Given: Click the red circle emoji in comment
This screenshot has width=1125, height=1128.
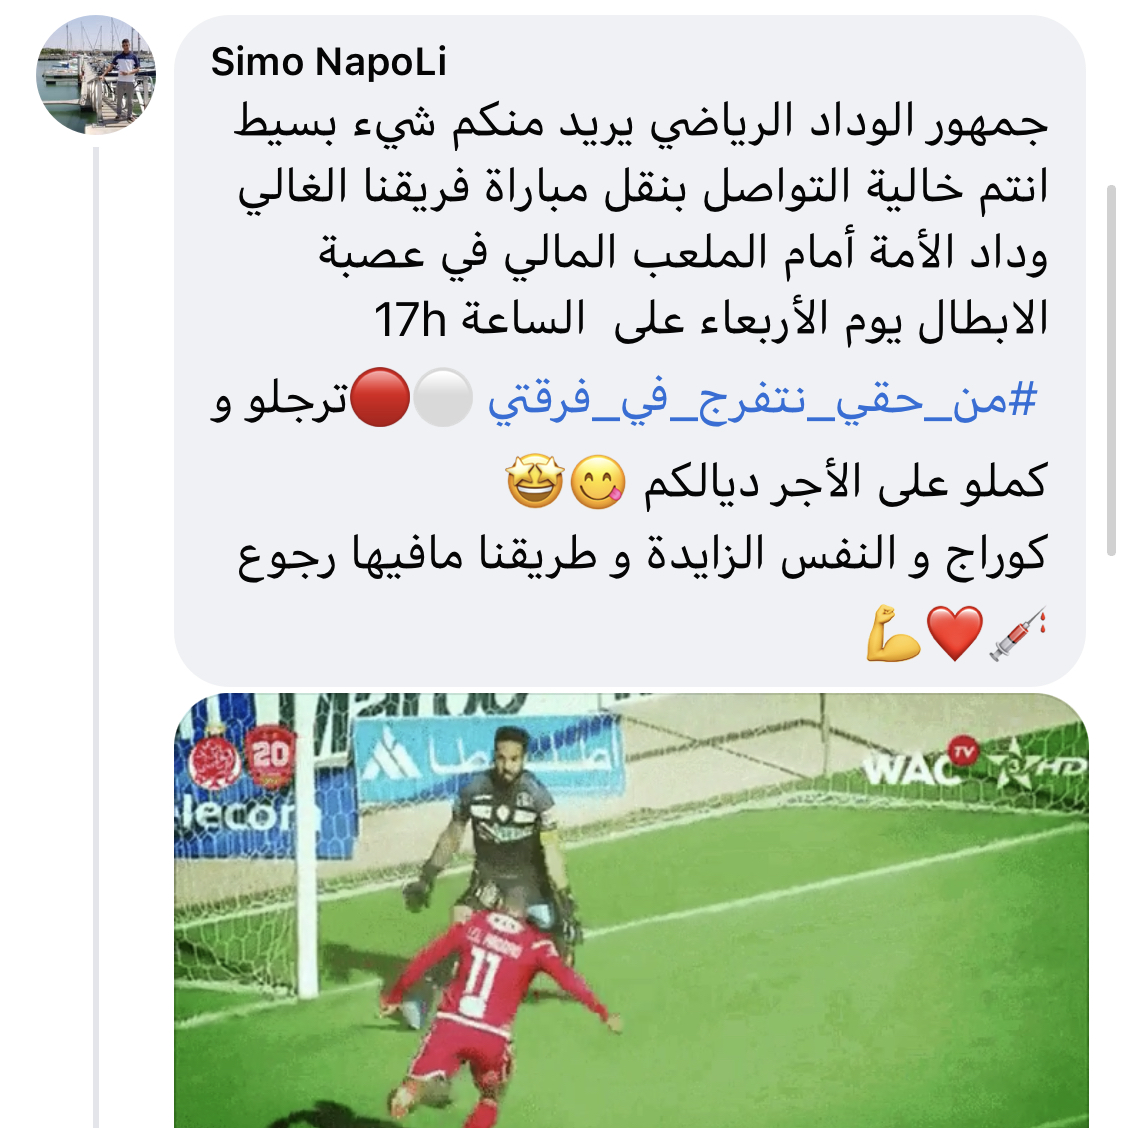Looking at the screenshot, I should [380, 397].
